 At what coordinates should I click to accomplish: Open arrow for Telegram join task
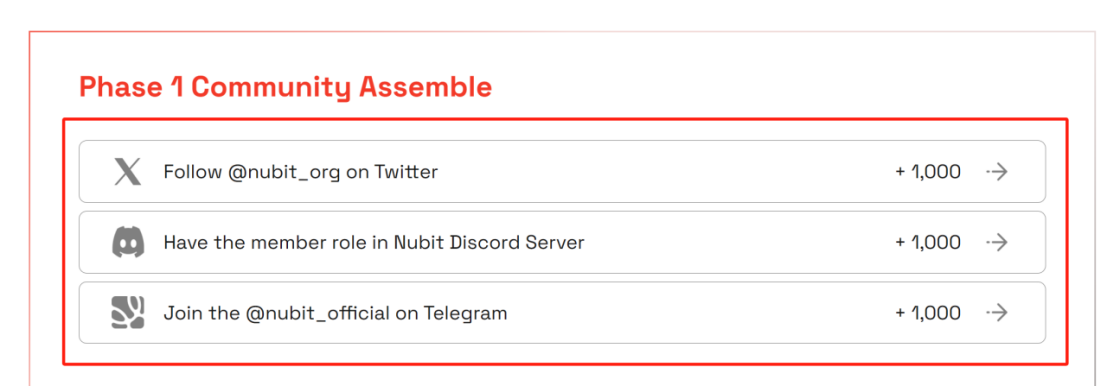tap(996, 313)
